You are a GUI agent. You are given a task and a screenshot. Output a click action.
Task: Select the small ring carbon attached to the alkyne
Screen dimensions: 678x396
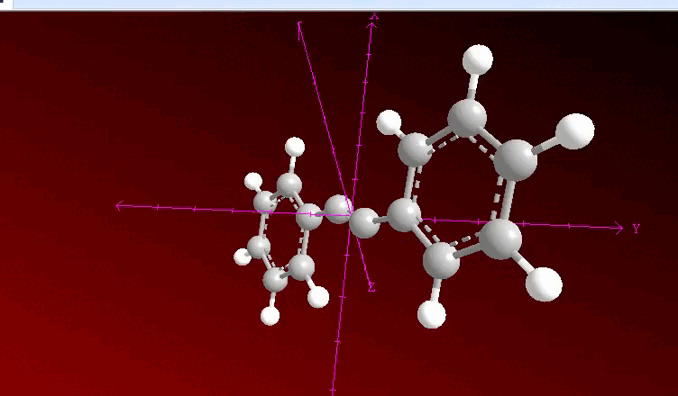coord(309,217)
